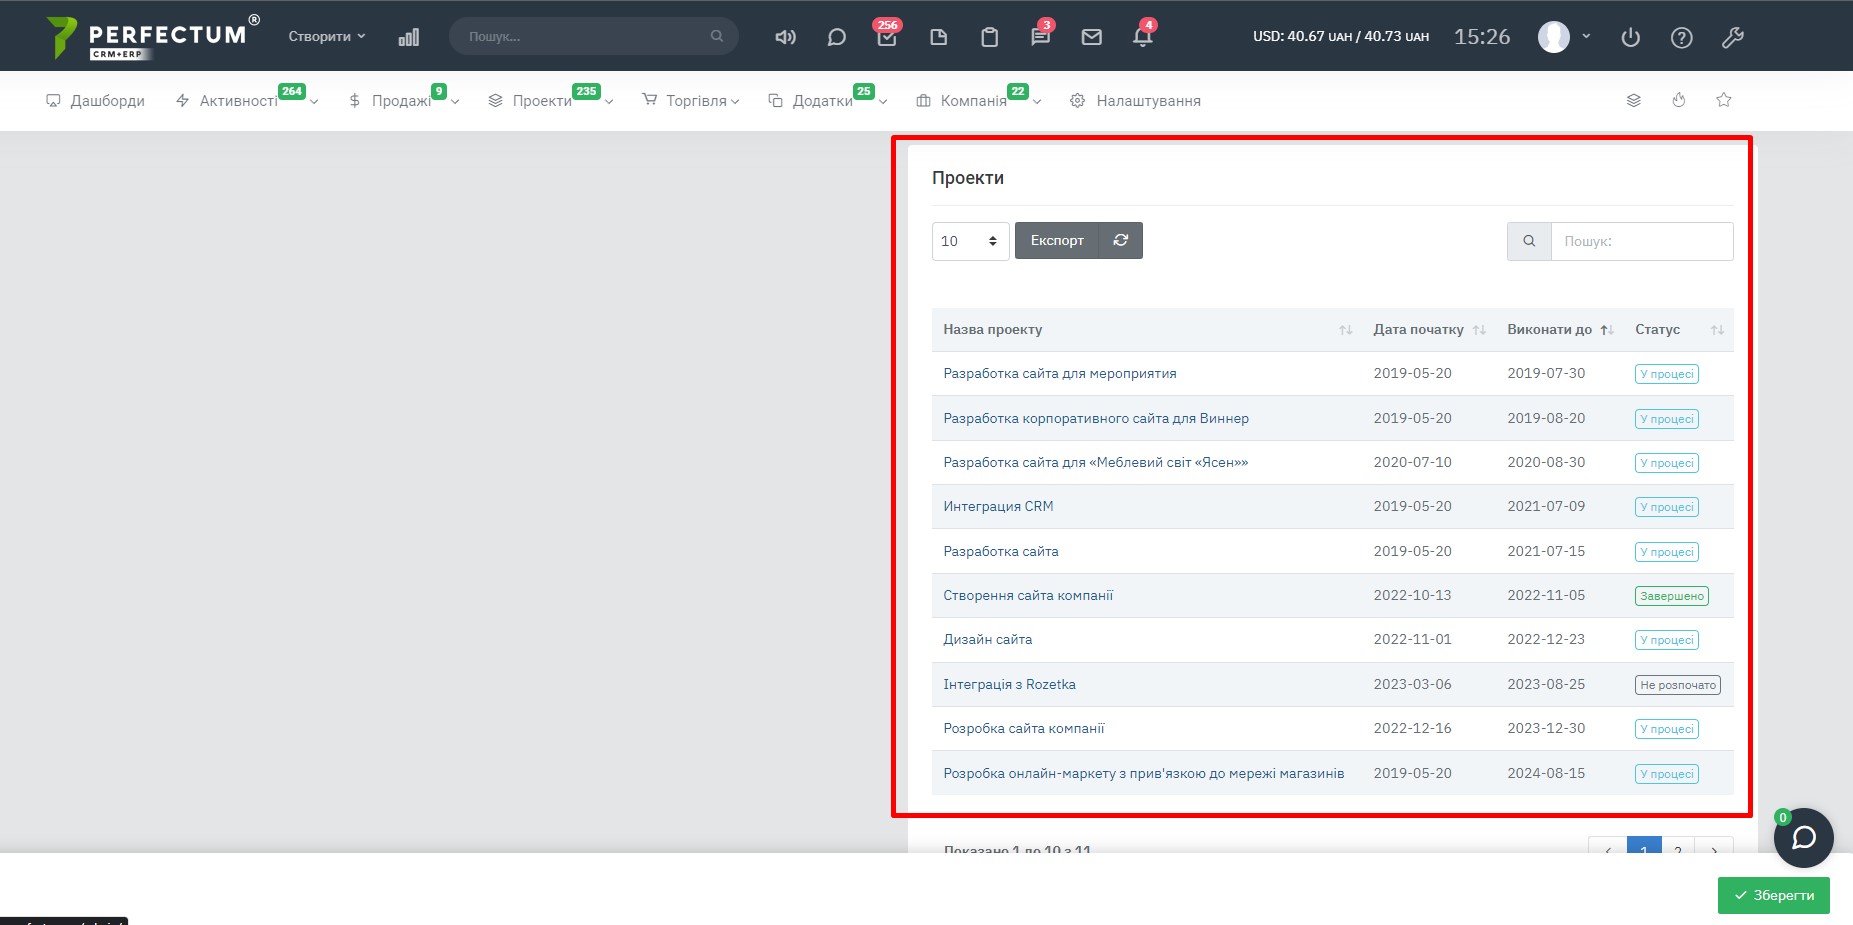Open project Інтеграція з Rozetka
The width and height of the screenshot is (1853, 925).
[x=1009, y=684]
